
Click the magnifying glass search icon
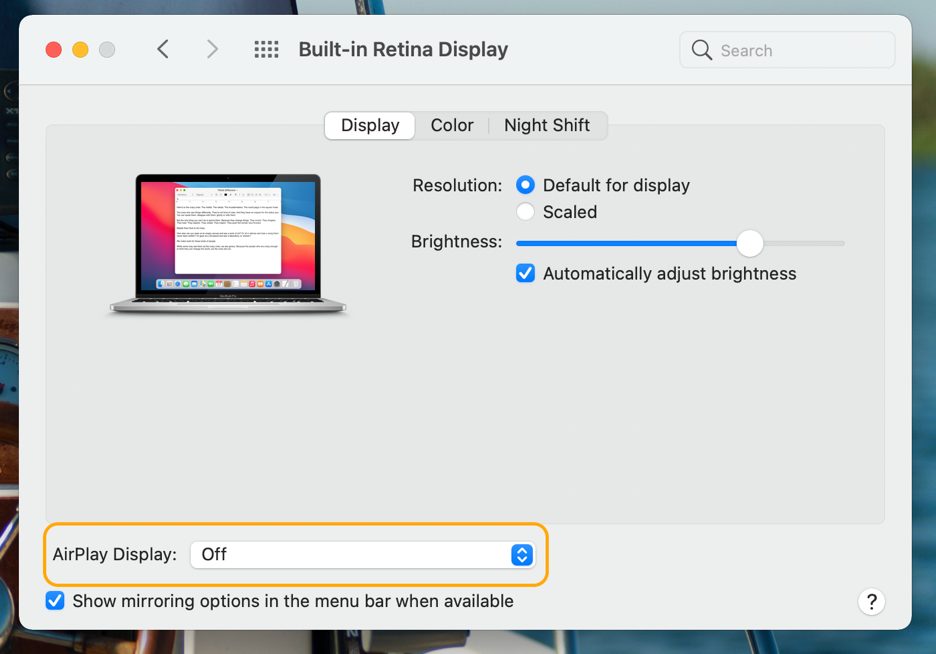pyautogui.click(x=702, y=50)
